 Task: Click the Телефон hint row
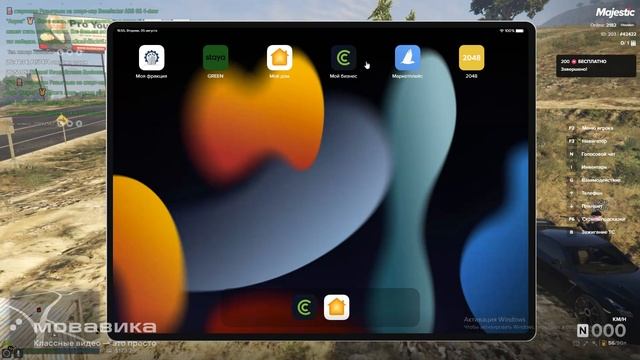(586, 193)
